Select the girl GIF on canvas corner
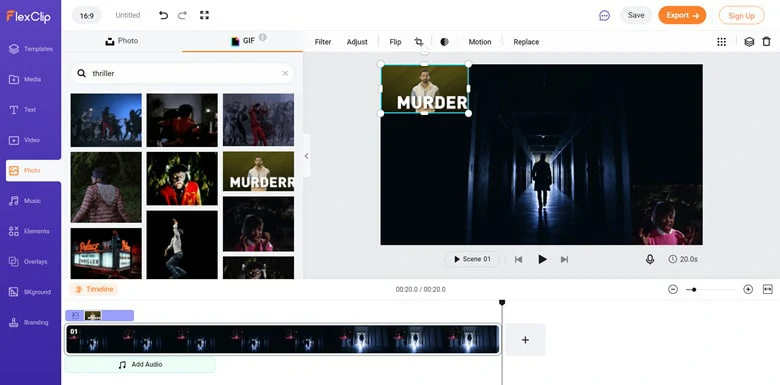The image size is (780, 385). (667, 215)
